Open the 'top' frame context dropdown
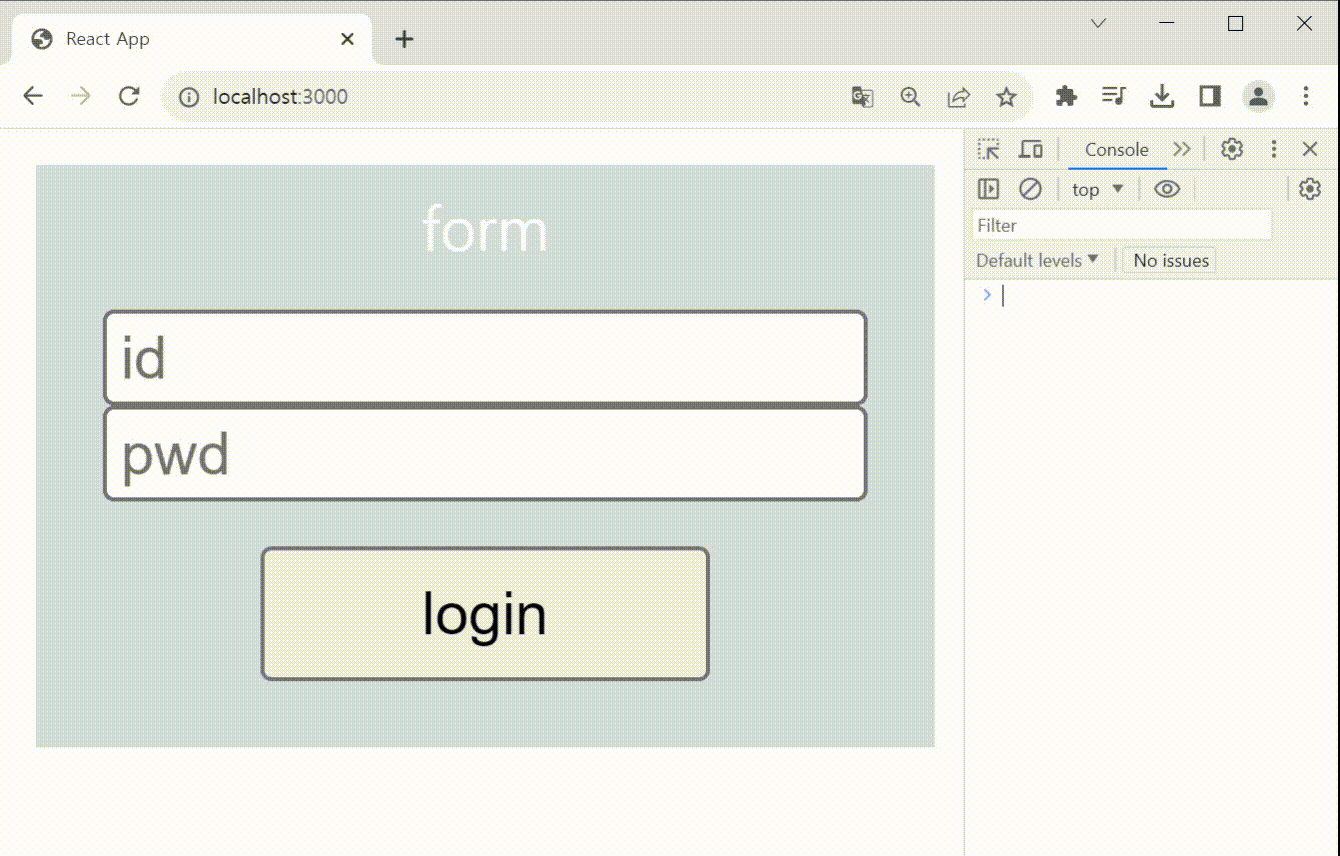 (x=1096, y=188)
